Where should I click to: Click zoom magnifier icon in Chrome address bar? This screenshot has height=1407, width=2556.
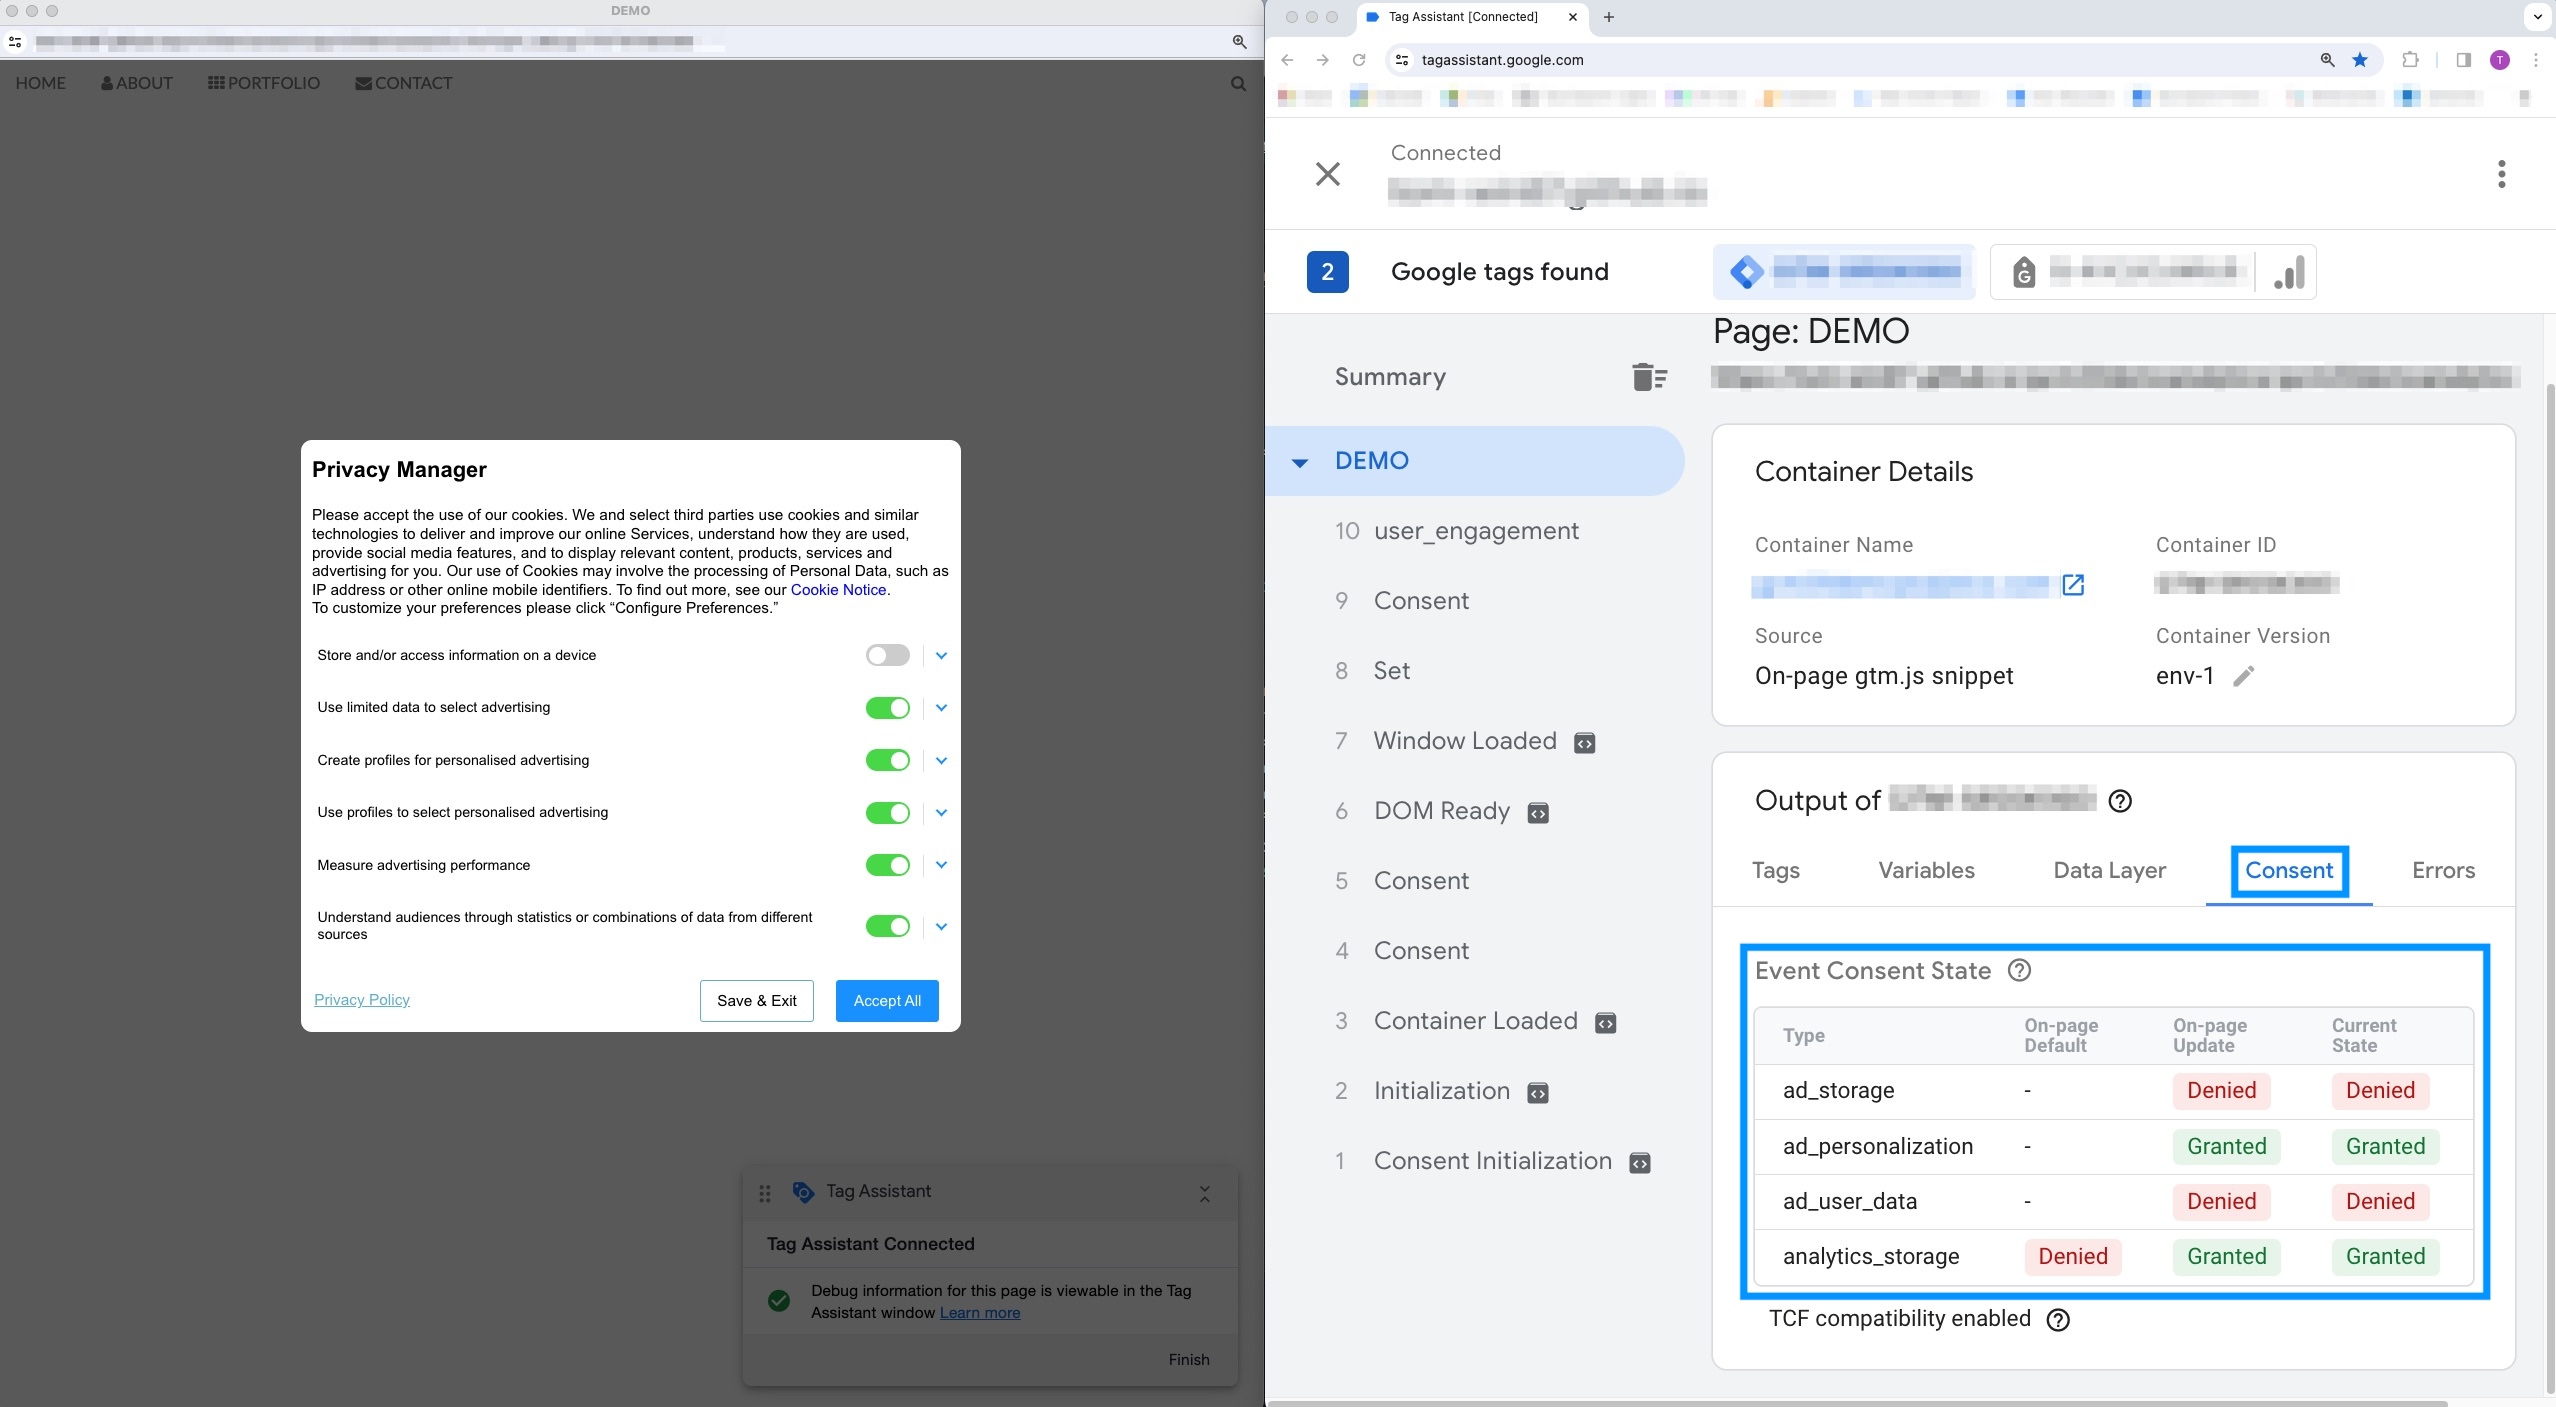(x=2327, y=60)
